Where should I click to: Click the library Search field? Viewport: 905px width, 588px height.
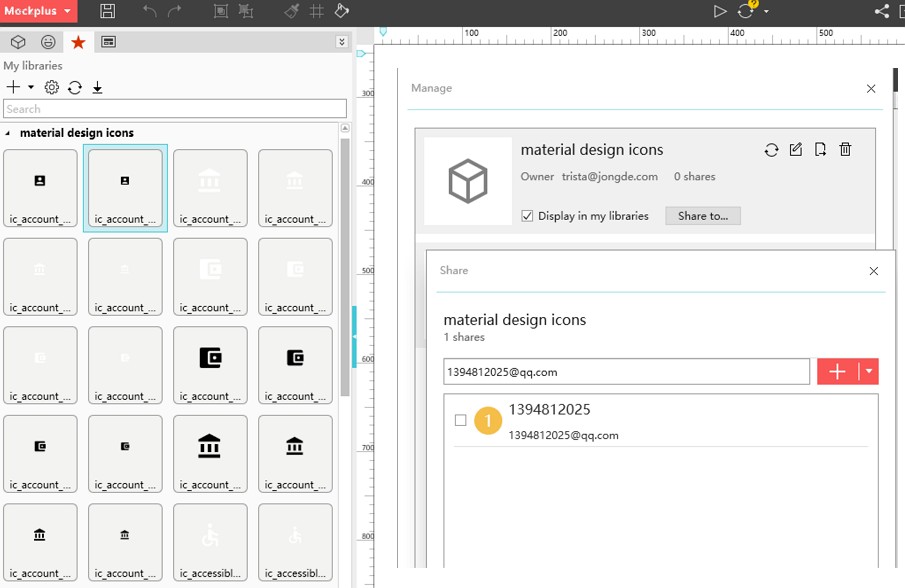point(175,108)
